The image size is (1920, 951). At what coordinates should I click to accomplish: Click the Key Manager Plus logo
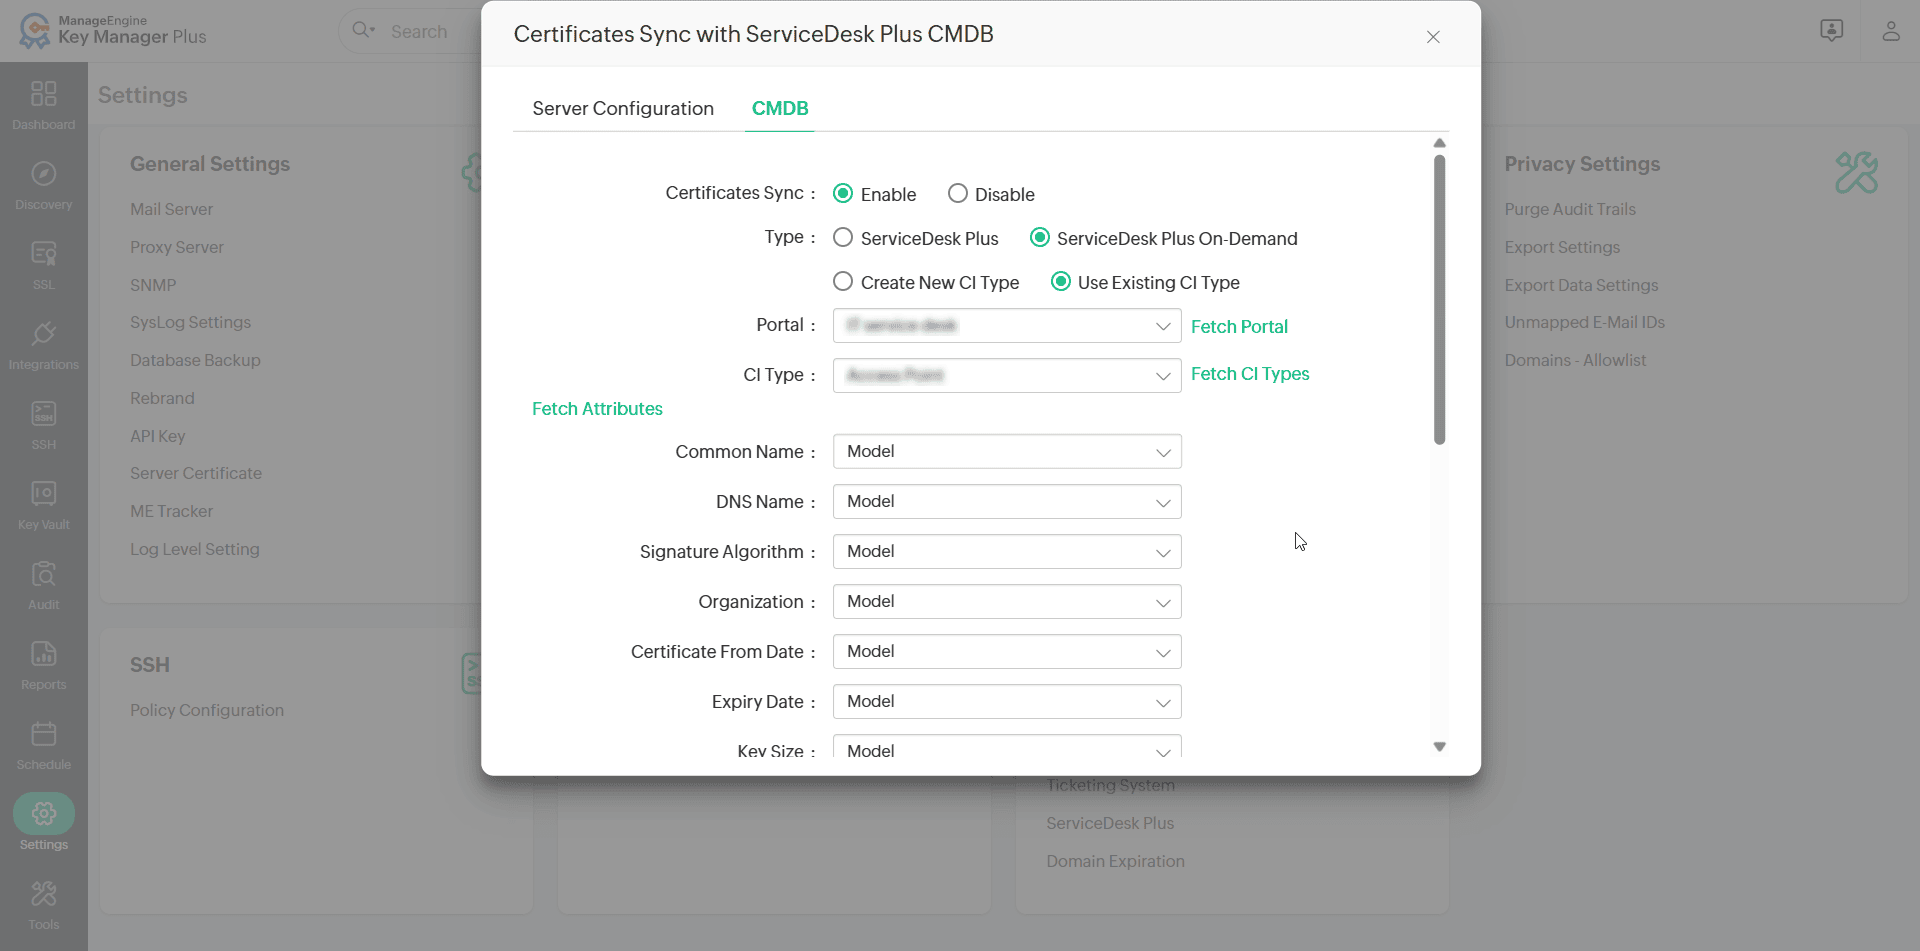(112, 30)
